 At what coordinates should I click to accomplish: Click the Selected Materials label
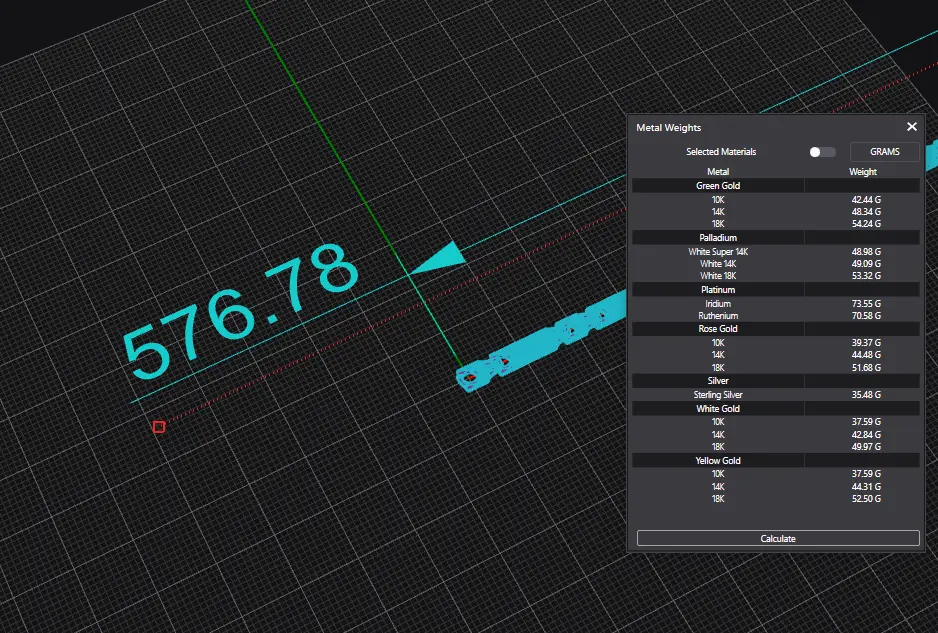pyautogui.click(x=721, y=152)
